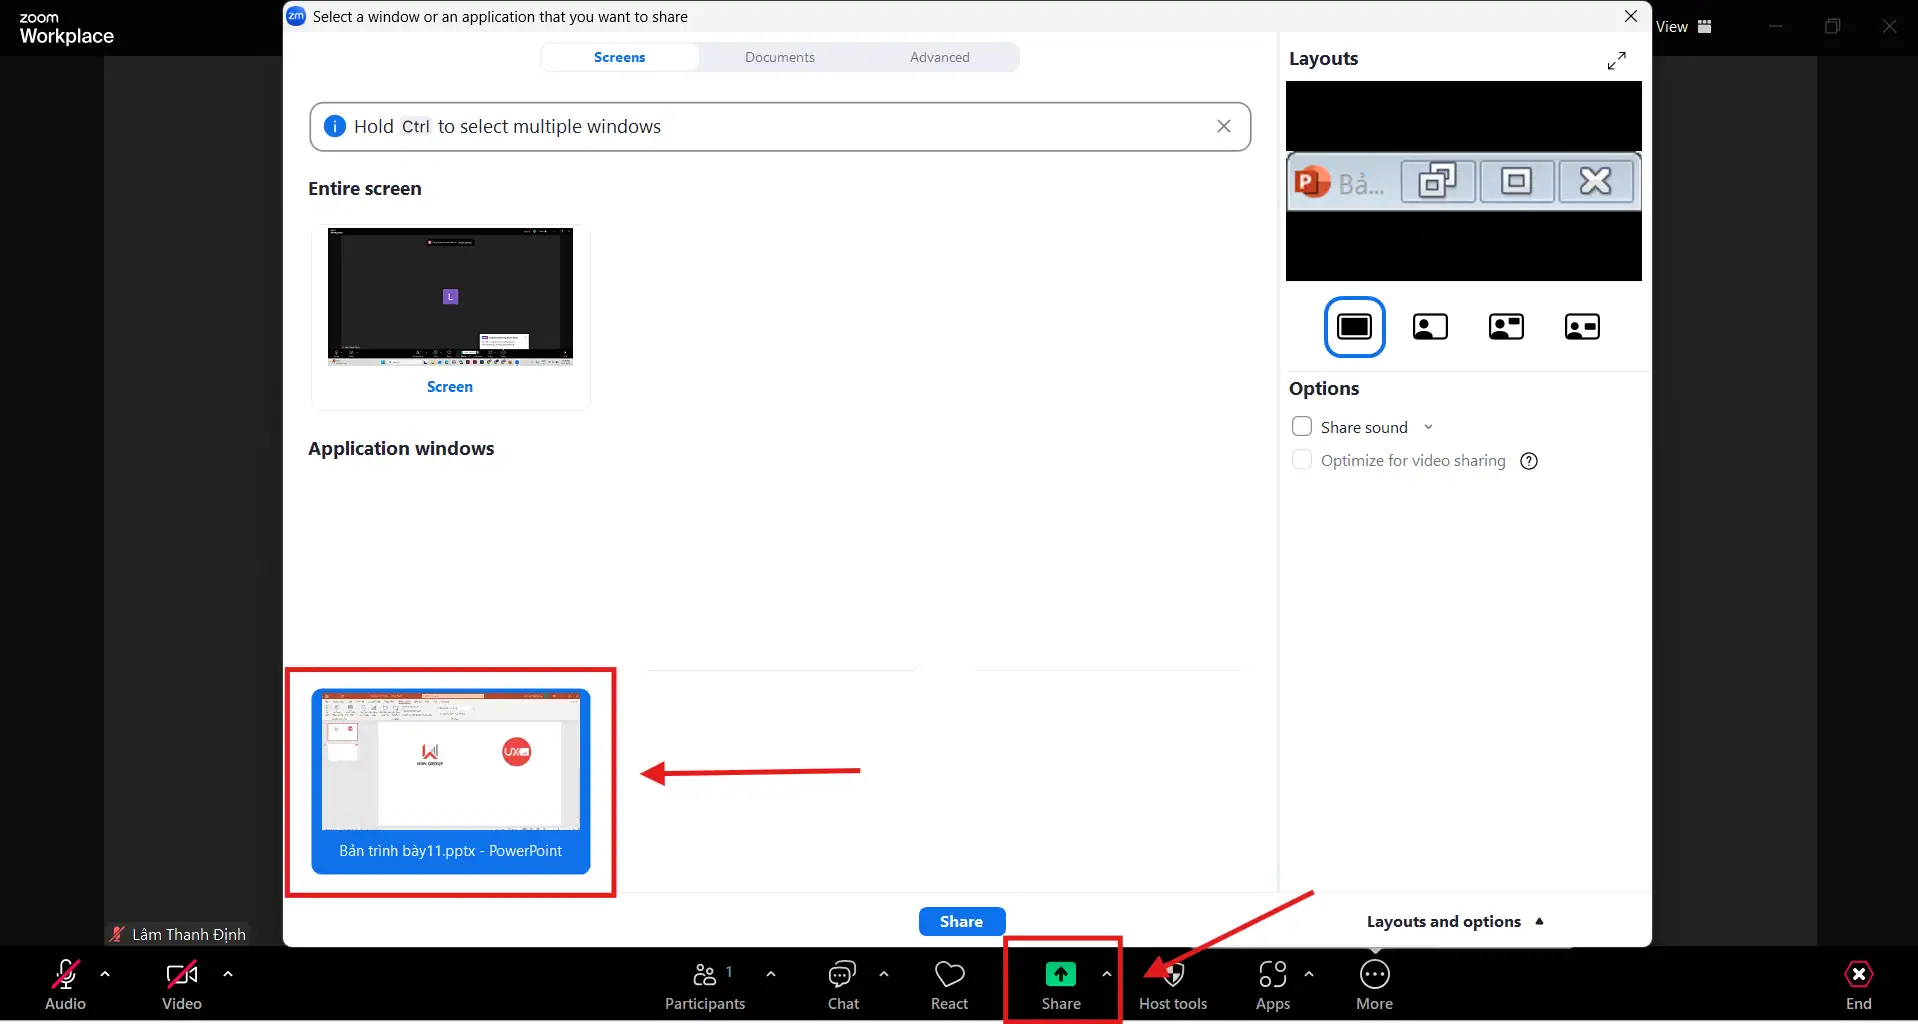Open the Participants list
1918x1024 pixels.
coord(705,984)
